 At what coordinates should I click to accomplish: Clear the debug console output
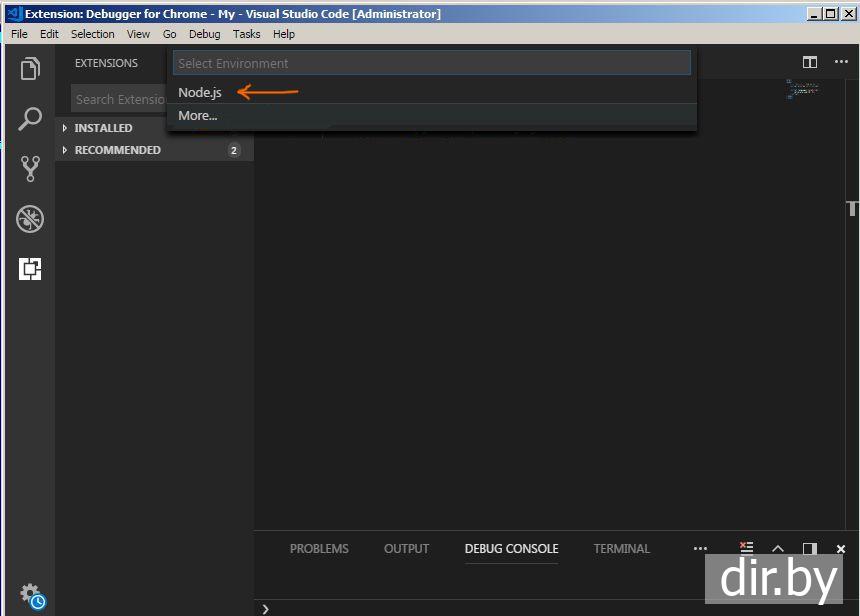[746, 548]
